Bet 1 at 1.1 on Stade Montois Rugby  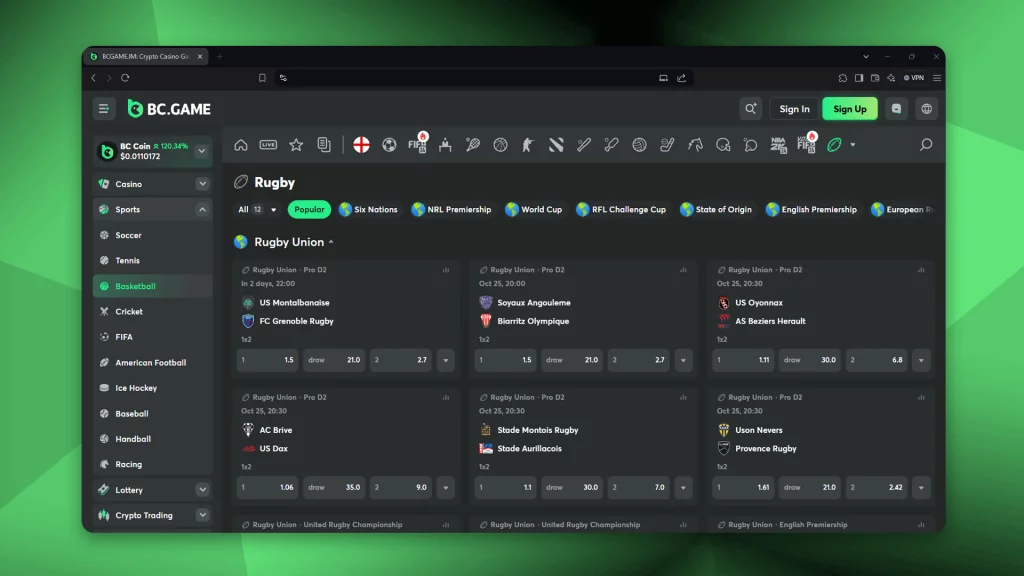click(505, 487)
